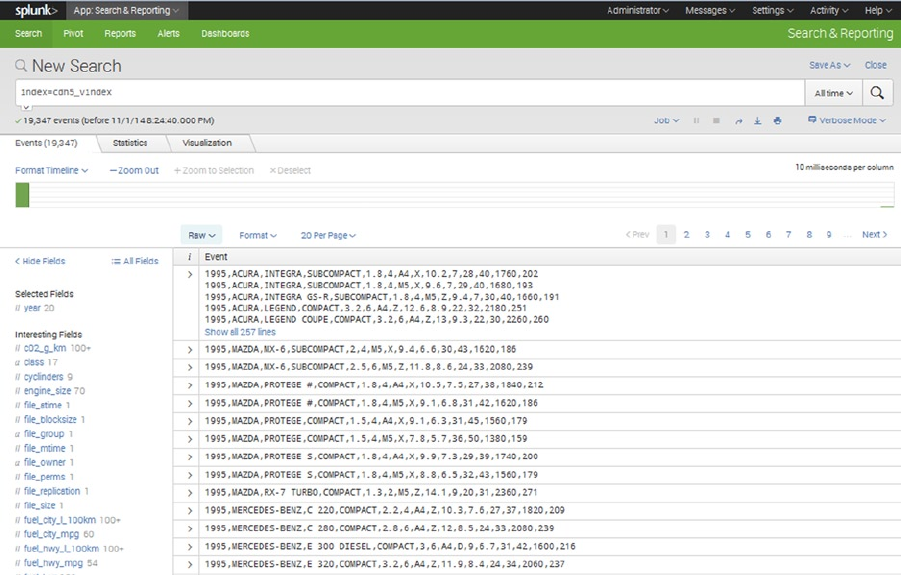Open cyclinders field details

coord(44,377)
